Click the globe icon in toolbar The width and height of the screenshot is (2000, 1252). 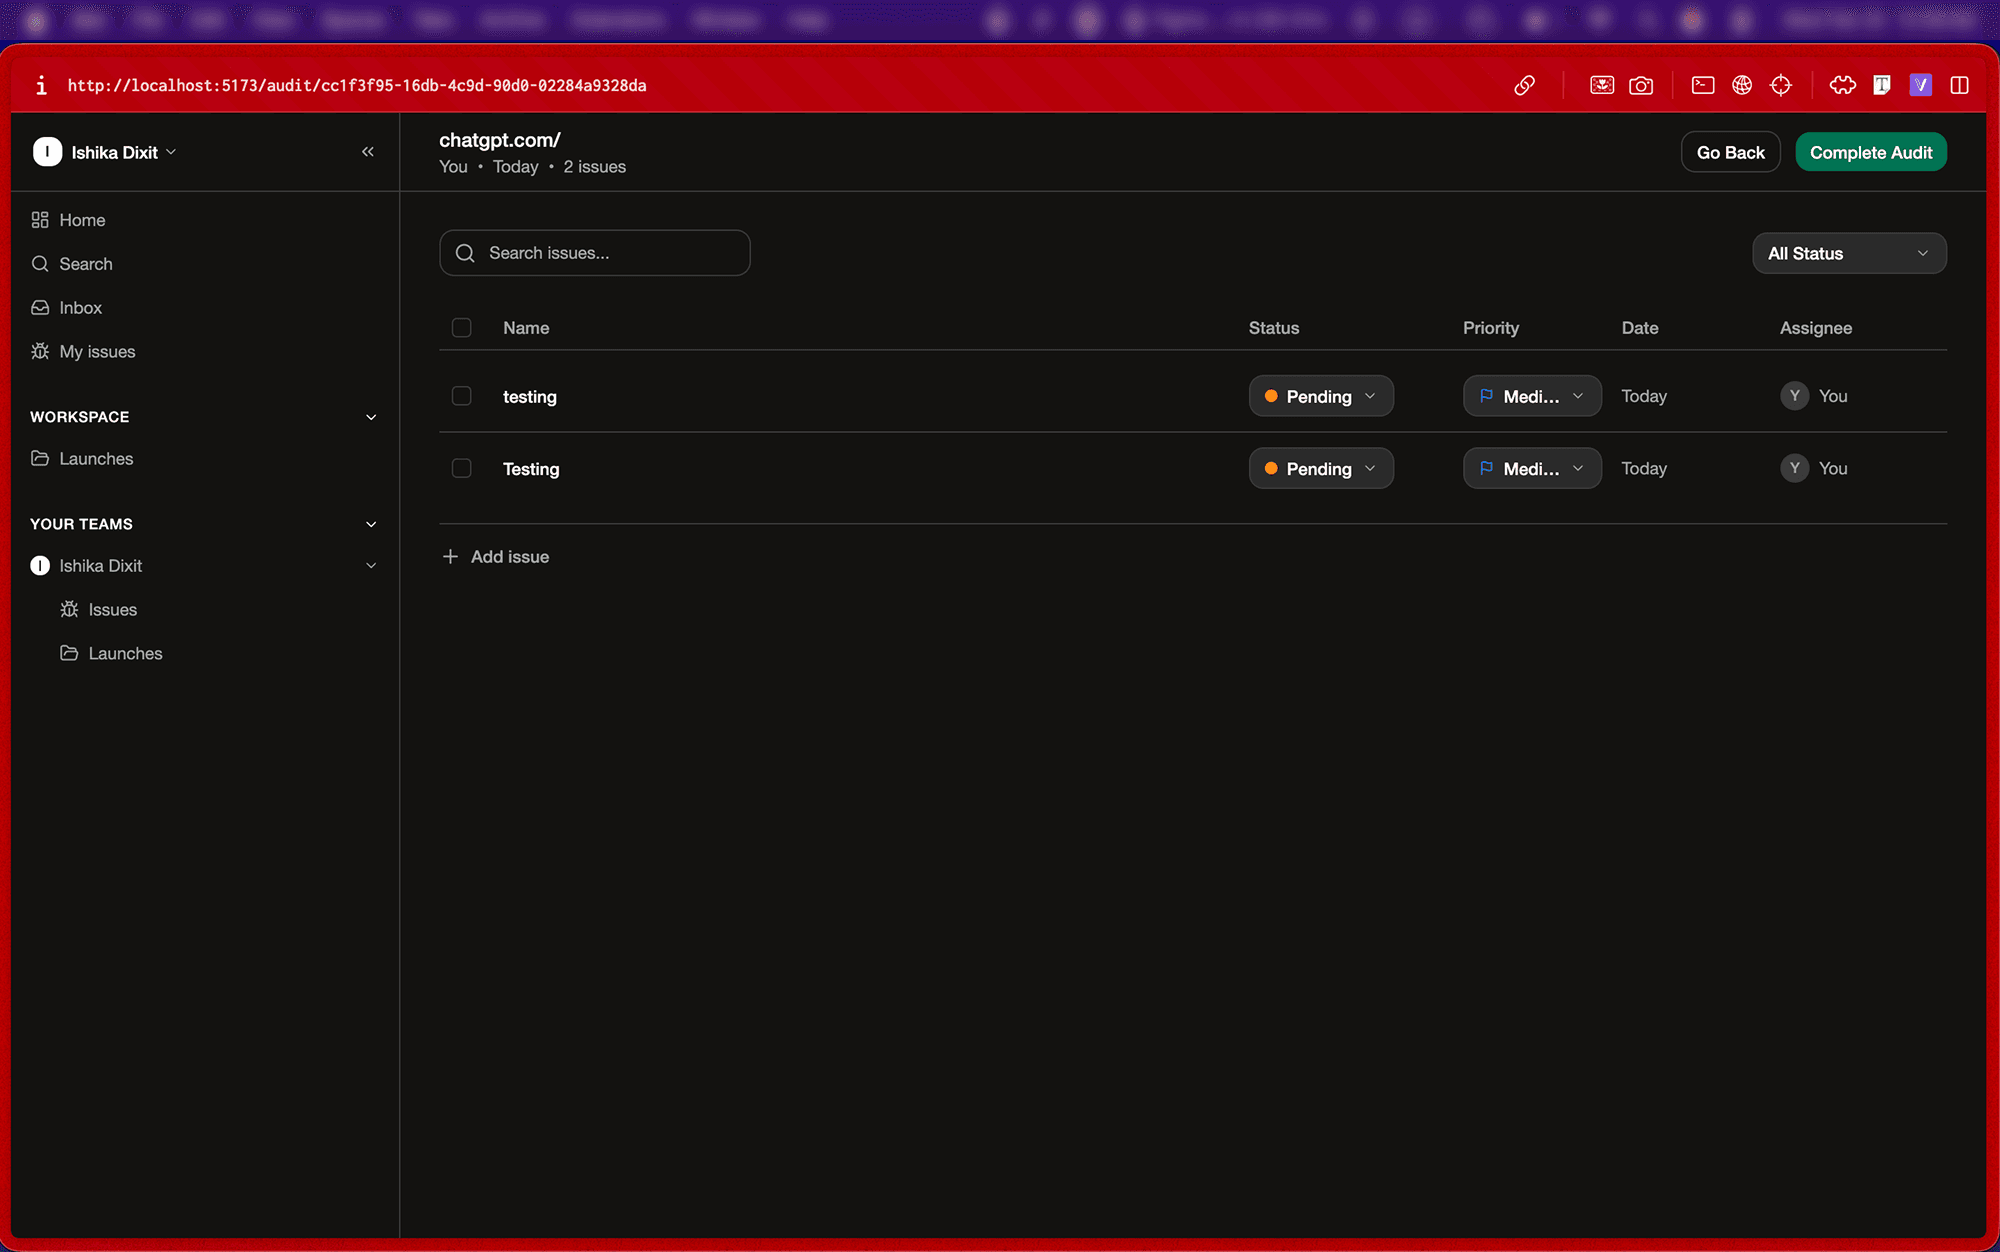pyautogui.click(x=1742, y=86)
